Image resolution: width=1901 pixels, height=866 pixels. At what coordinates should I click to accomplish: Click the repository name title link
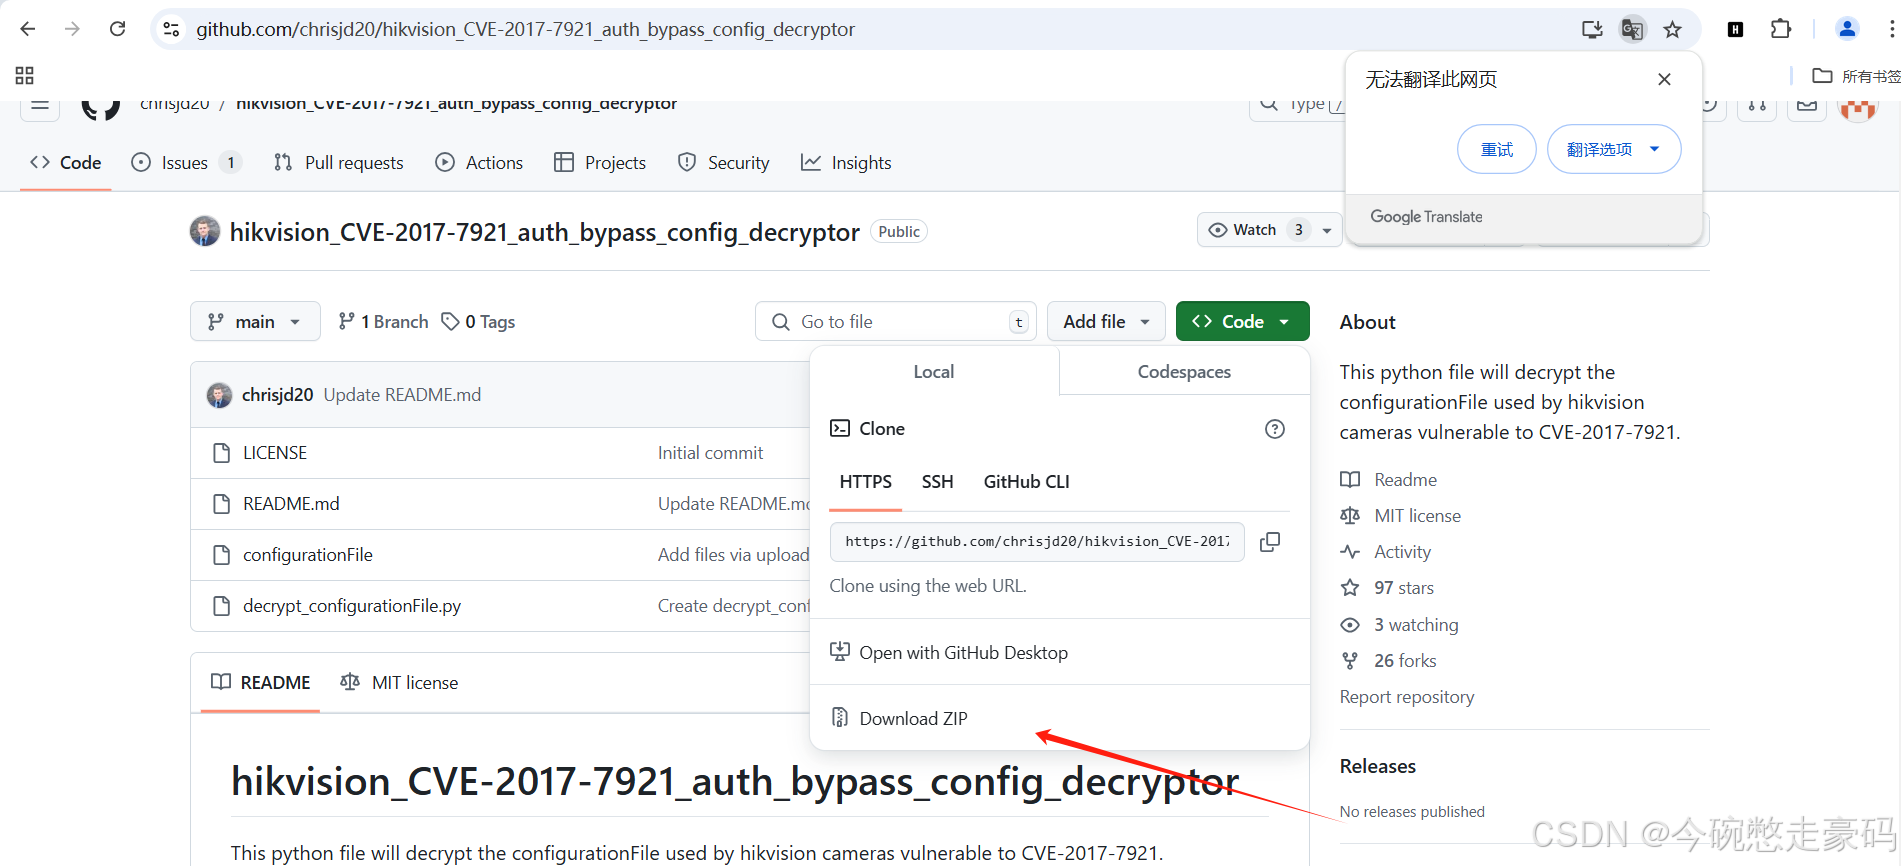point(545,232)
